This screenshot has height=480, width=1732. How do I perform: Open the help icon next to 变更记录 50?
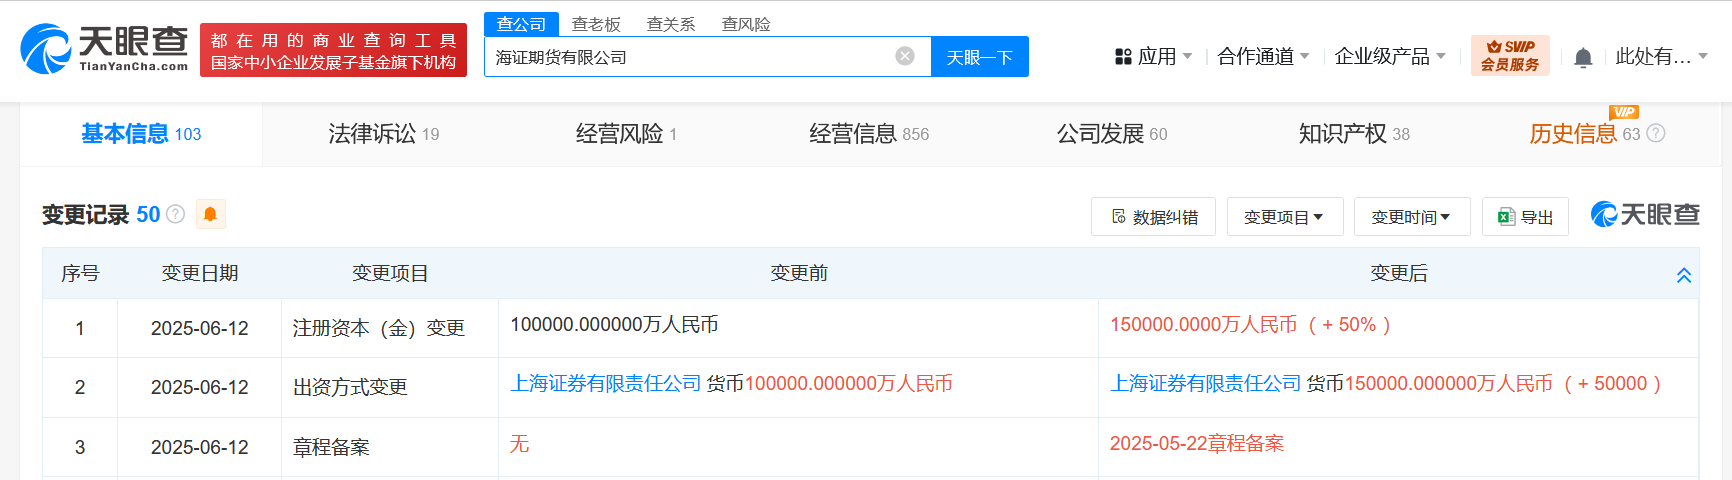[x=176, y=214]
